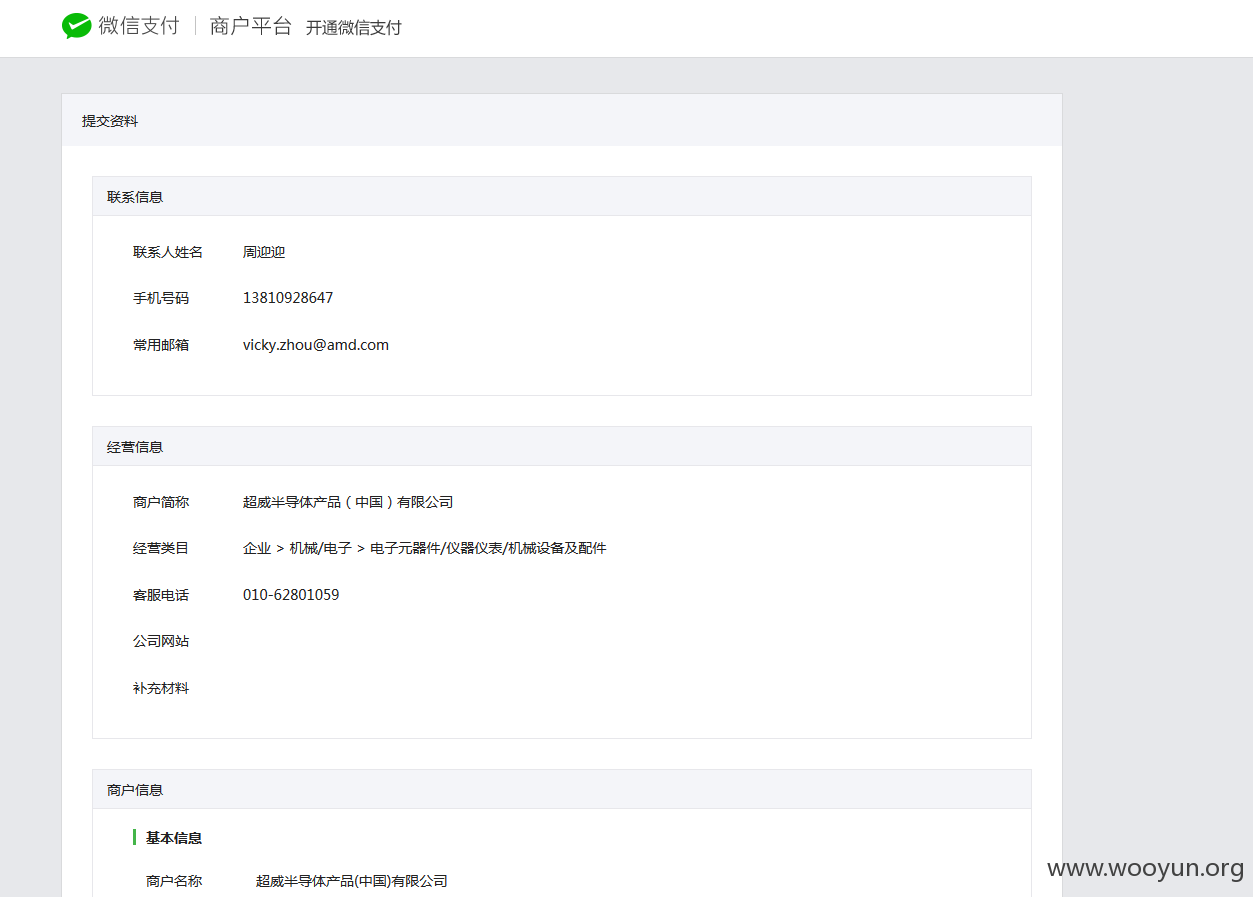
Task: Click the 补充材料 label
Action: coord(161,688)
